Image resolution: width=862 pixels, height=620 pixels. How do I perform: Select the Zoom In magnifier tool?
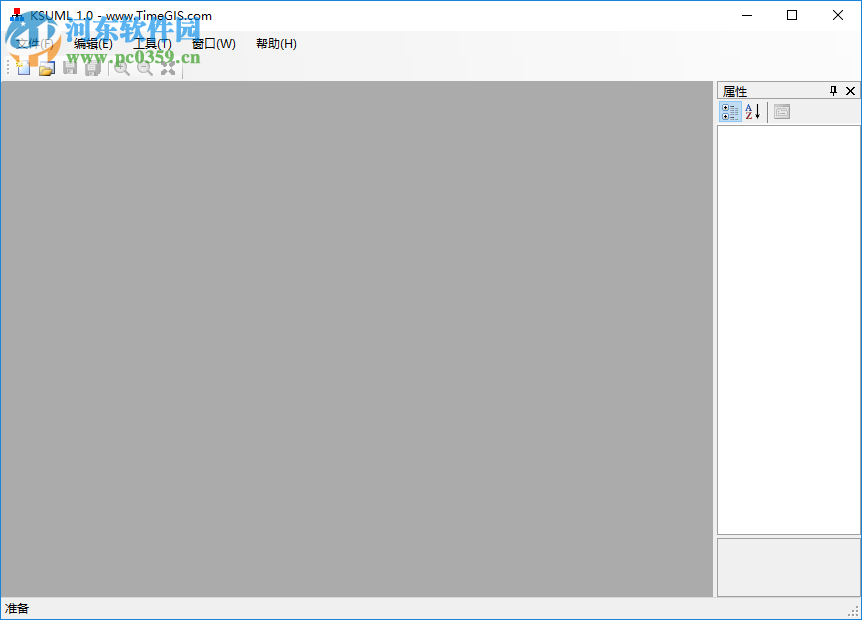[121, 67]
